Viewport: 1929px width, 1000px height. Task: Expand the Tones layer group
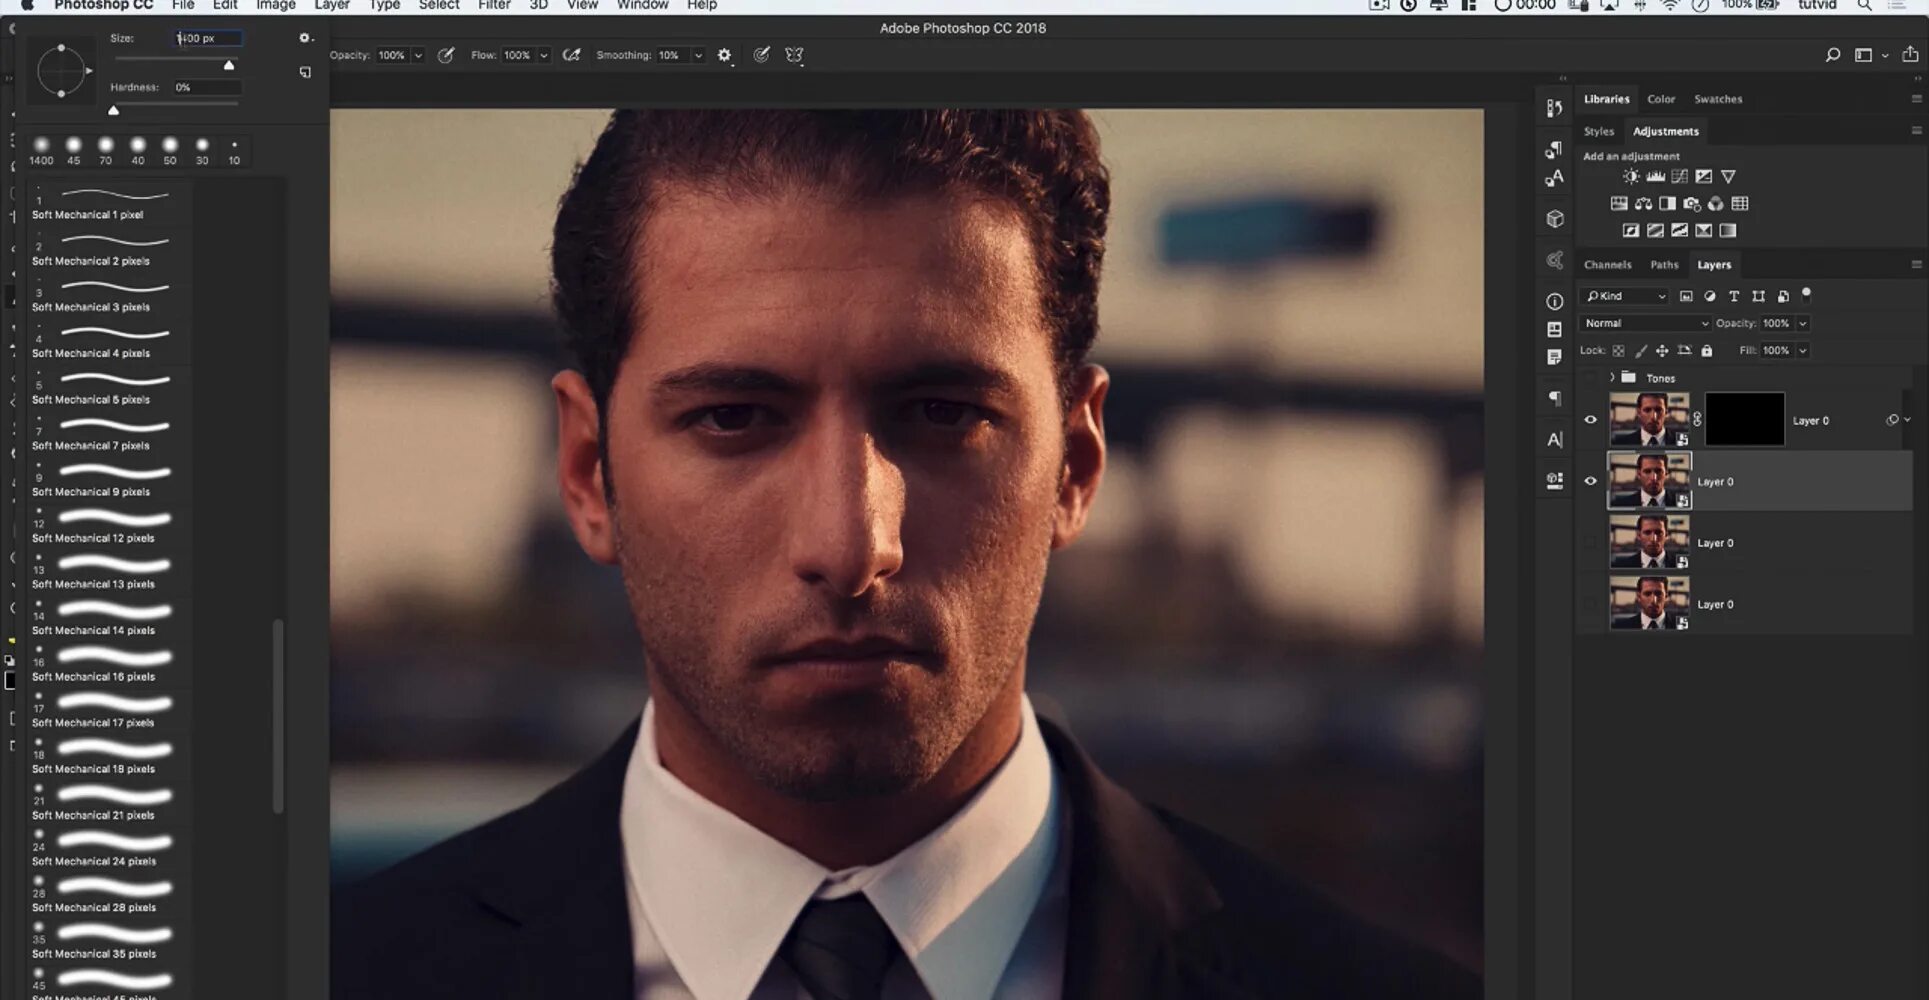coord(1612,378)
